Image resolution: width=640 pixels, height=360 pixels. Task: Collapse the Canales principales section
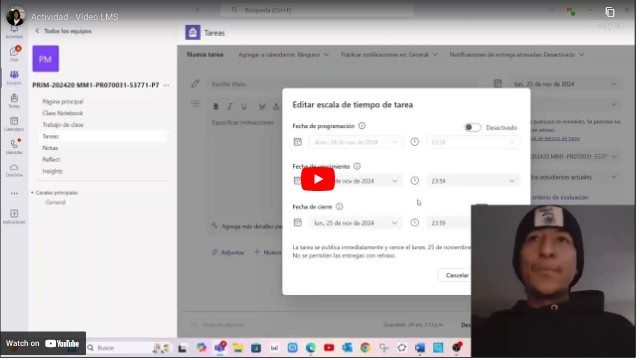coord(54,193)
